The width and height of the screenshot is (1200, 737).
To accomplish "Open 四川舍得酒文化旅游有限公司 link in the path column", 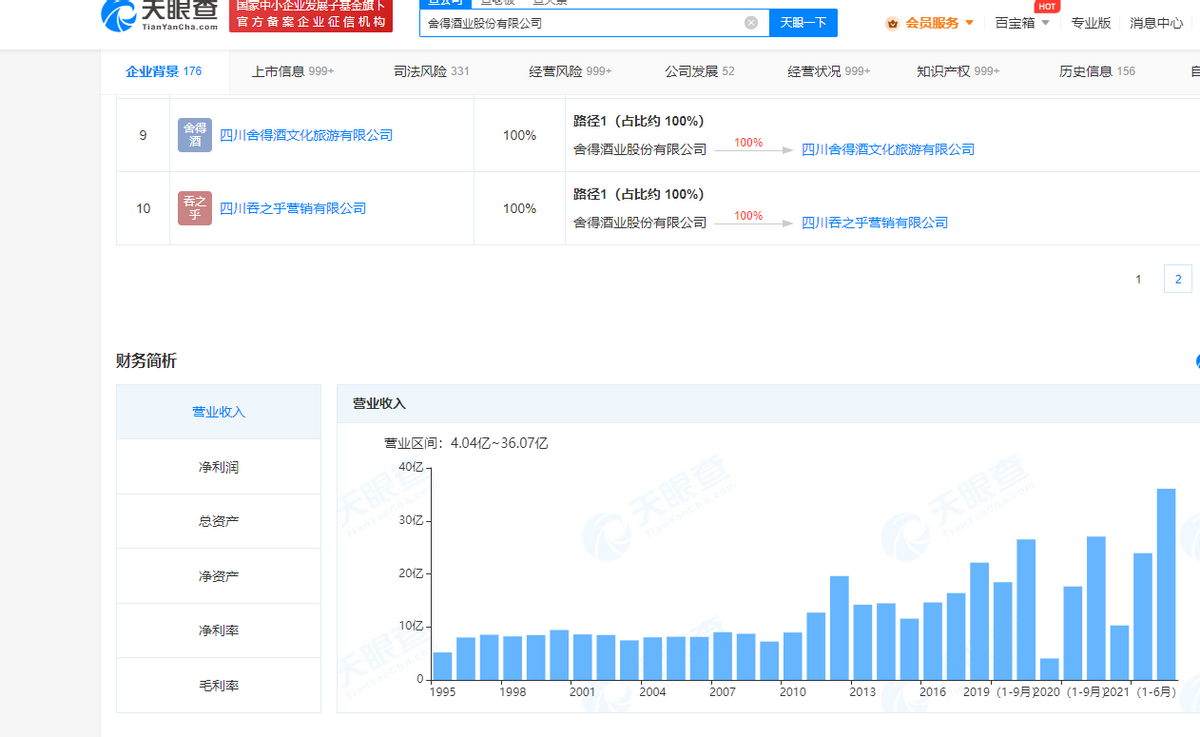I will (x=888, y=149).
